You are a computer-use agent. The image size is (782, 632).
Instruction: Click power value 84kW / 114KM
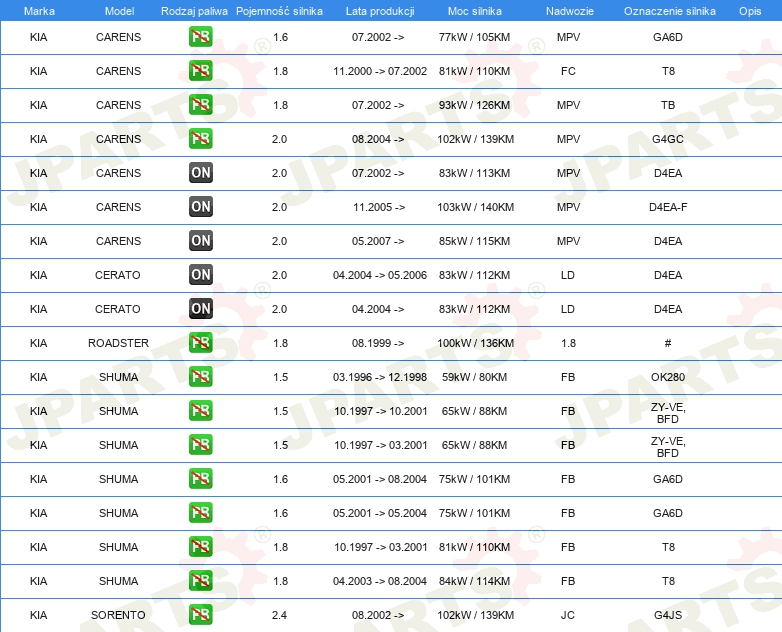click(x=474, y=581)
